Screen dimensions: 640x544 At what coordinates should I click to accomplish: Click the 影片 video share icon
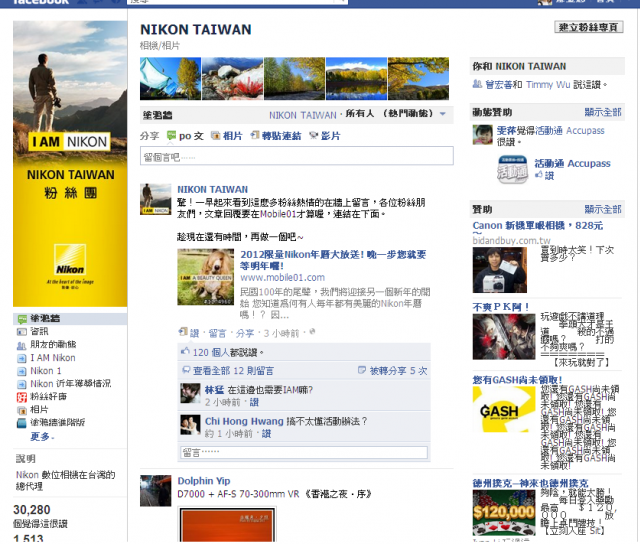(313, 135)
